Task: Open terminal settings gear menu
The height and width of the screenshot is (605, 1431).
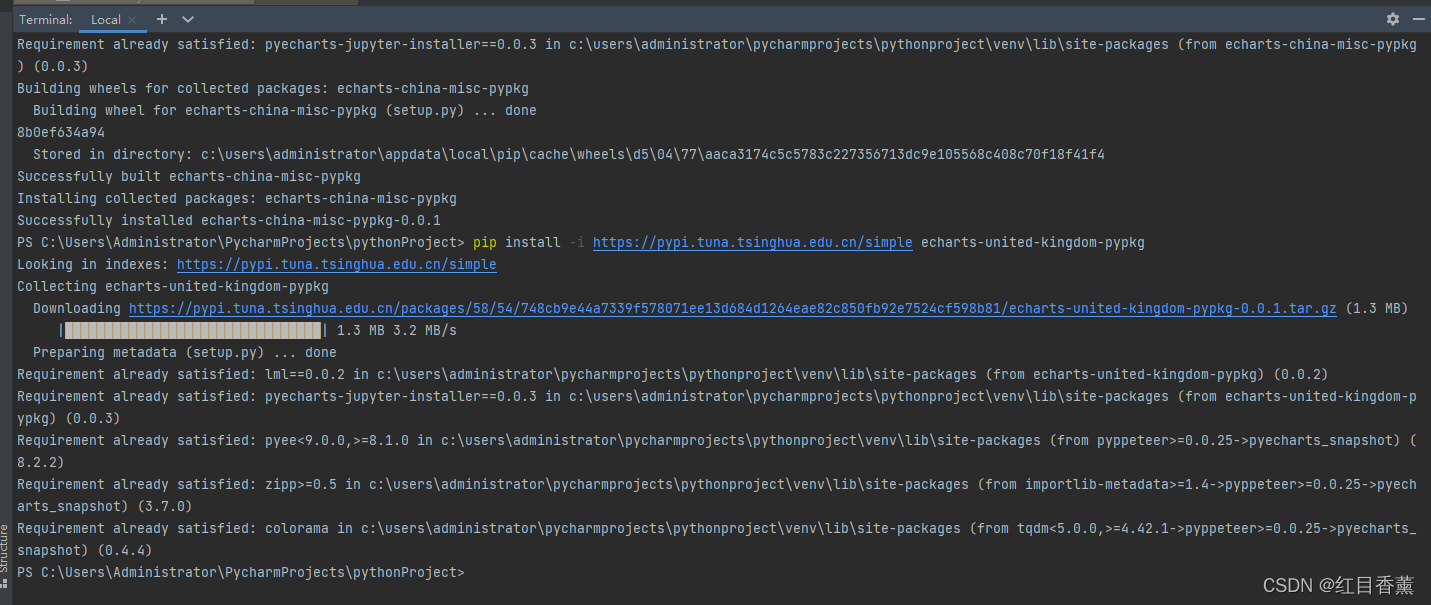Action: click(1393, 19)
